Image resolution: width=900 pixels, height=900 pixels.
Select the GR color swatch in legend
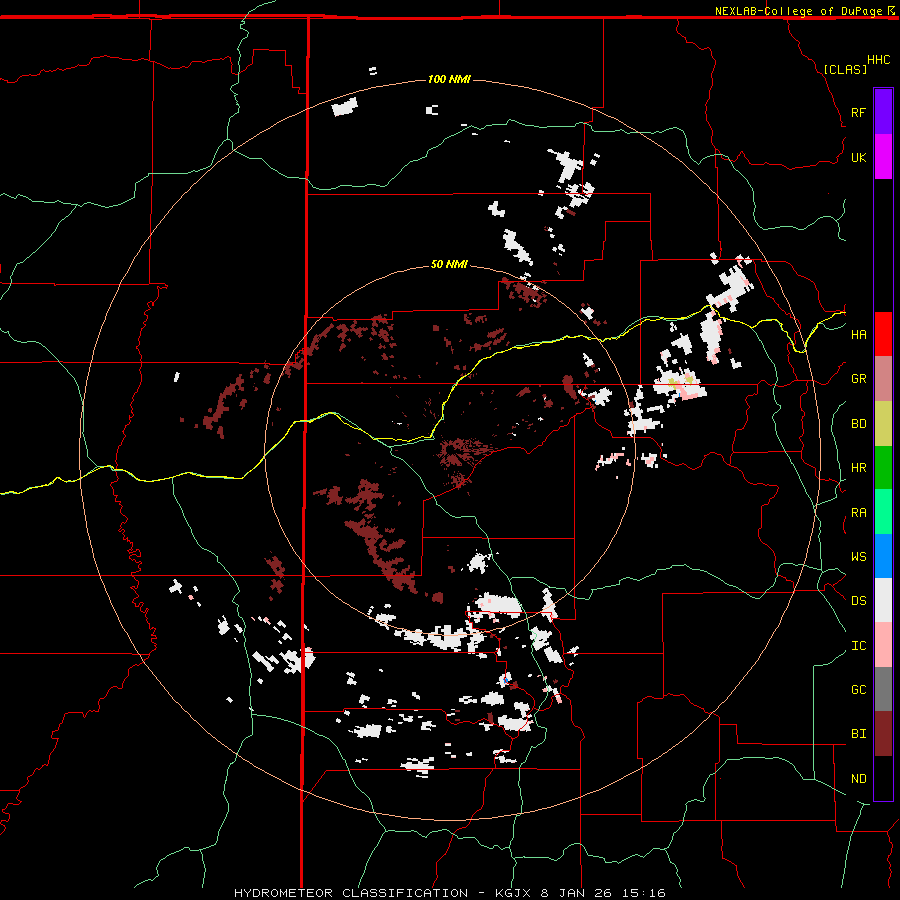coord(883,379)
